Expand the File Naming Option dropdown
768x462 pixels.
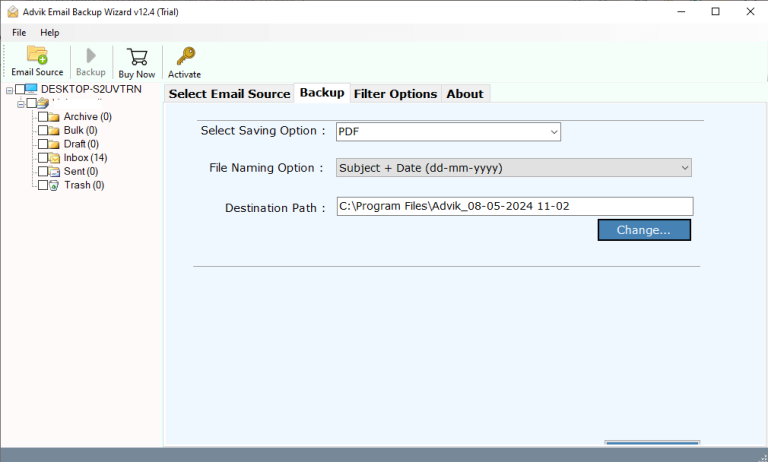tap(513, 168)
